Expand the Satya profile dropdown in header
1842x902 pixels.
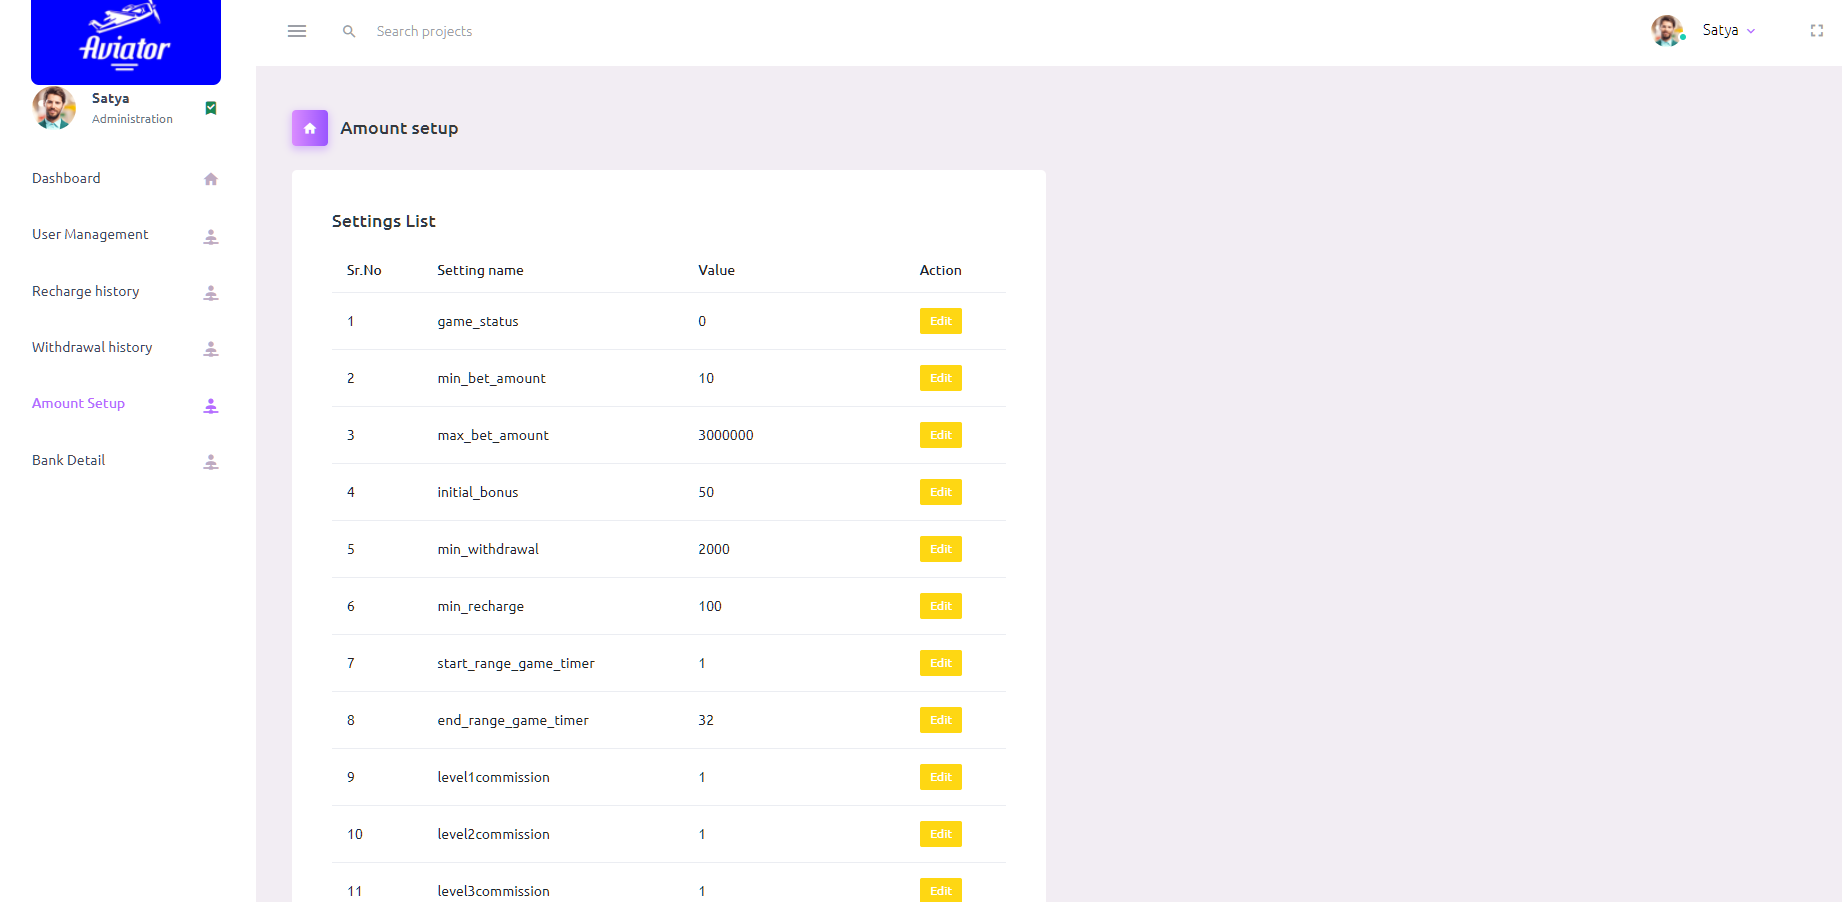(1728, 31)
